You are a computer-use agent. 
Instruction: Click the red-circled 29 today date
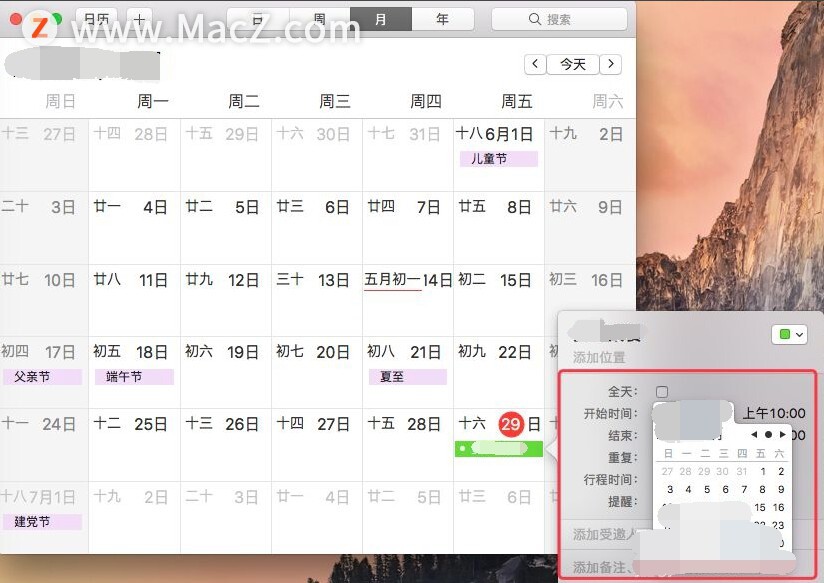click(x=511, y=424)
